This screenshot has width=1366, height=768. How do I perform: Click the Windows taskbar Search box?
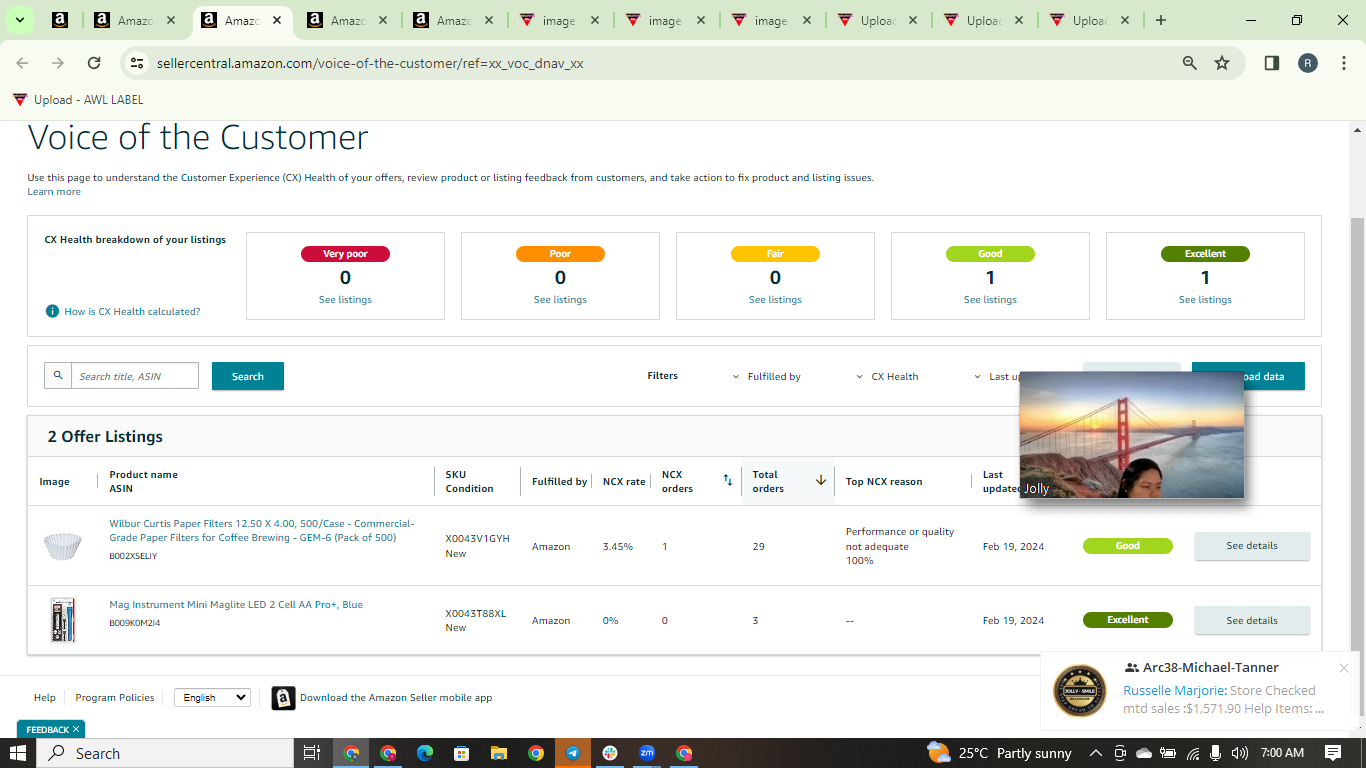(165, 753)
